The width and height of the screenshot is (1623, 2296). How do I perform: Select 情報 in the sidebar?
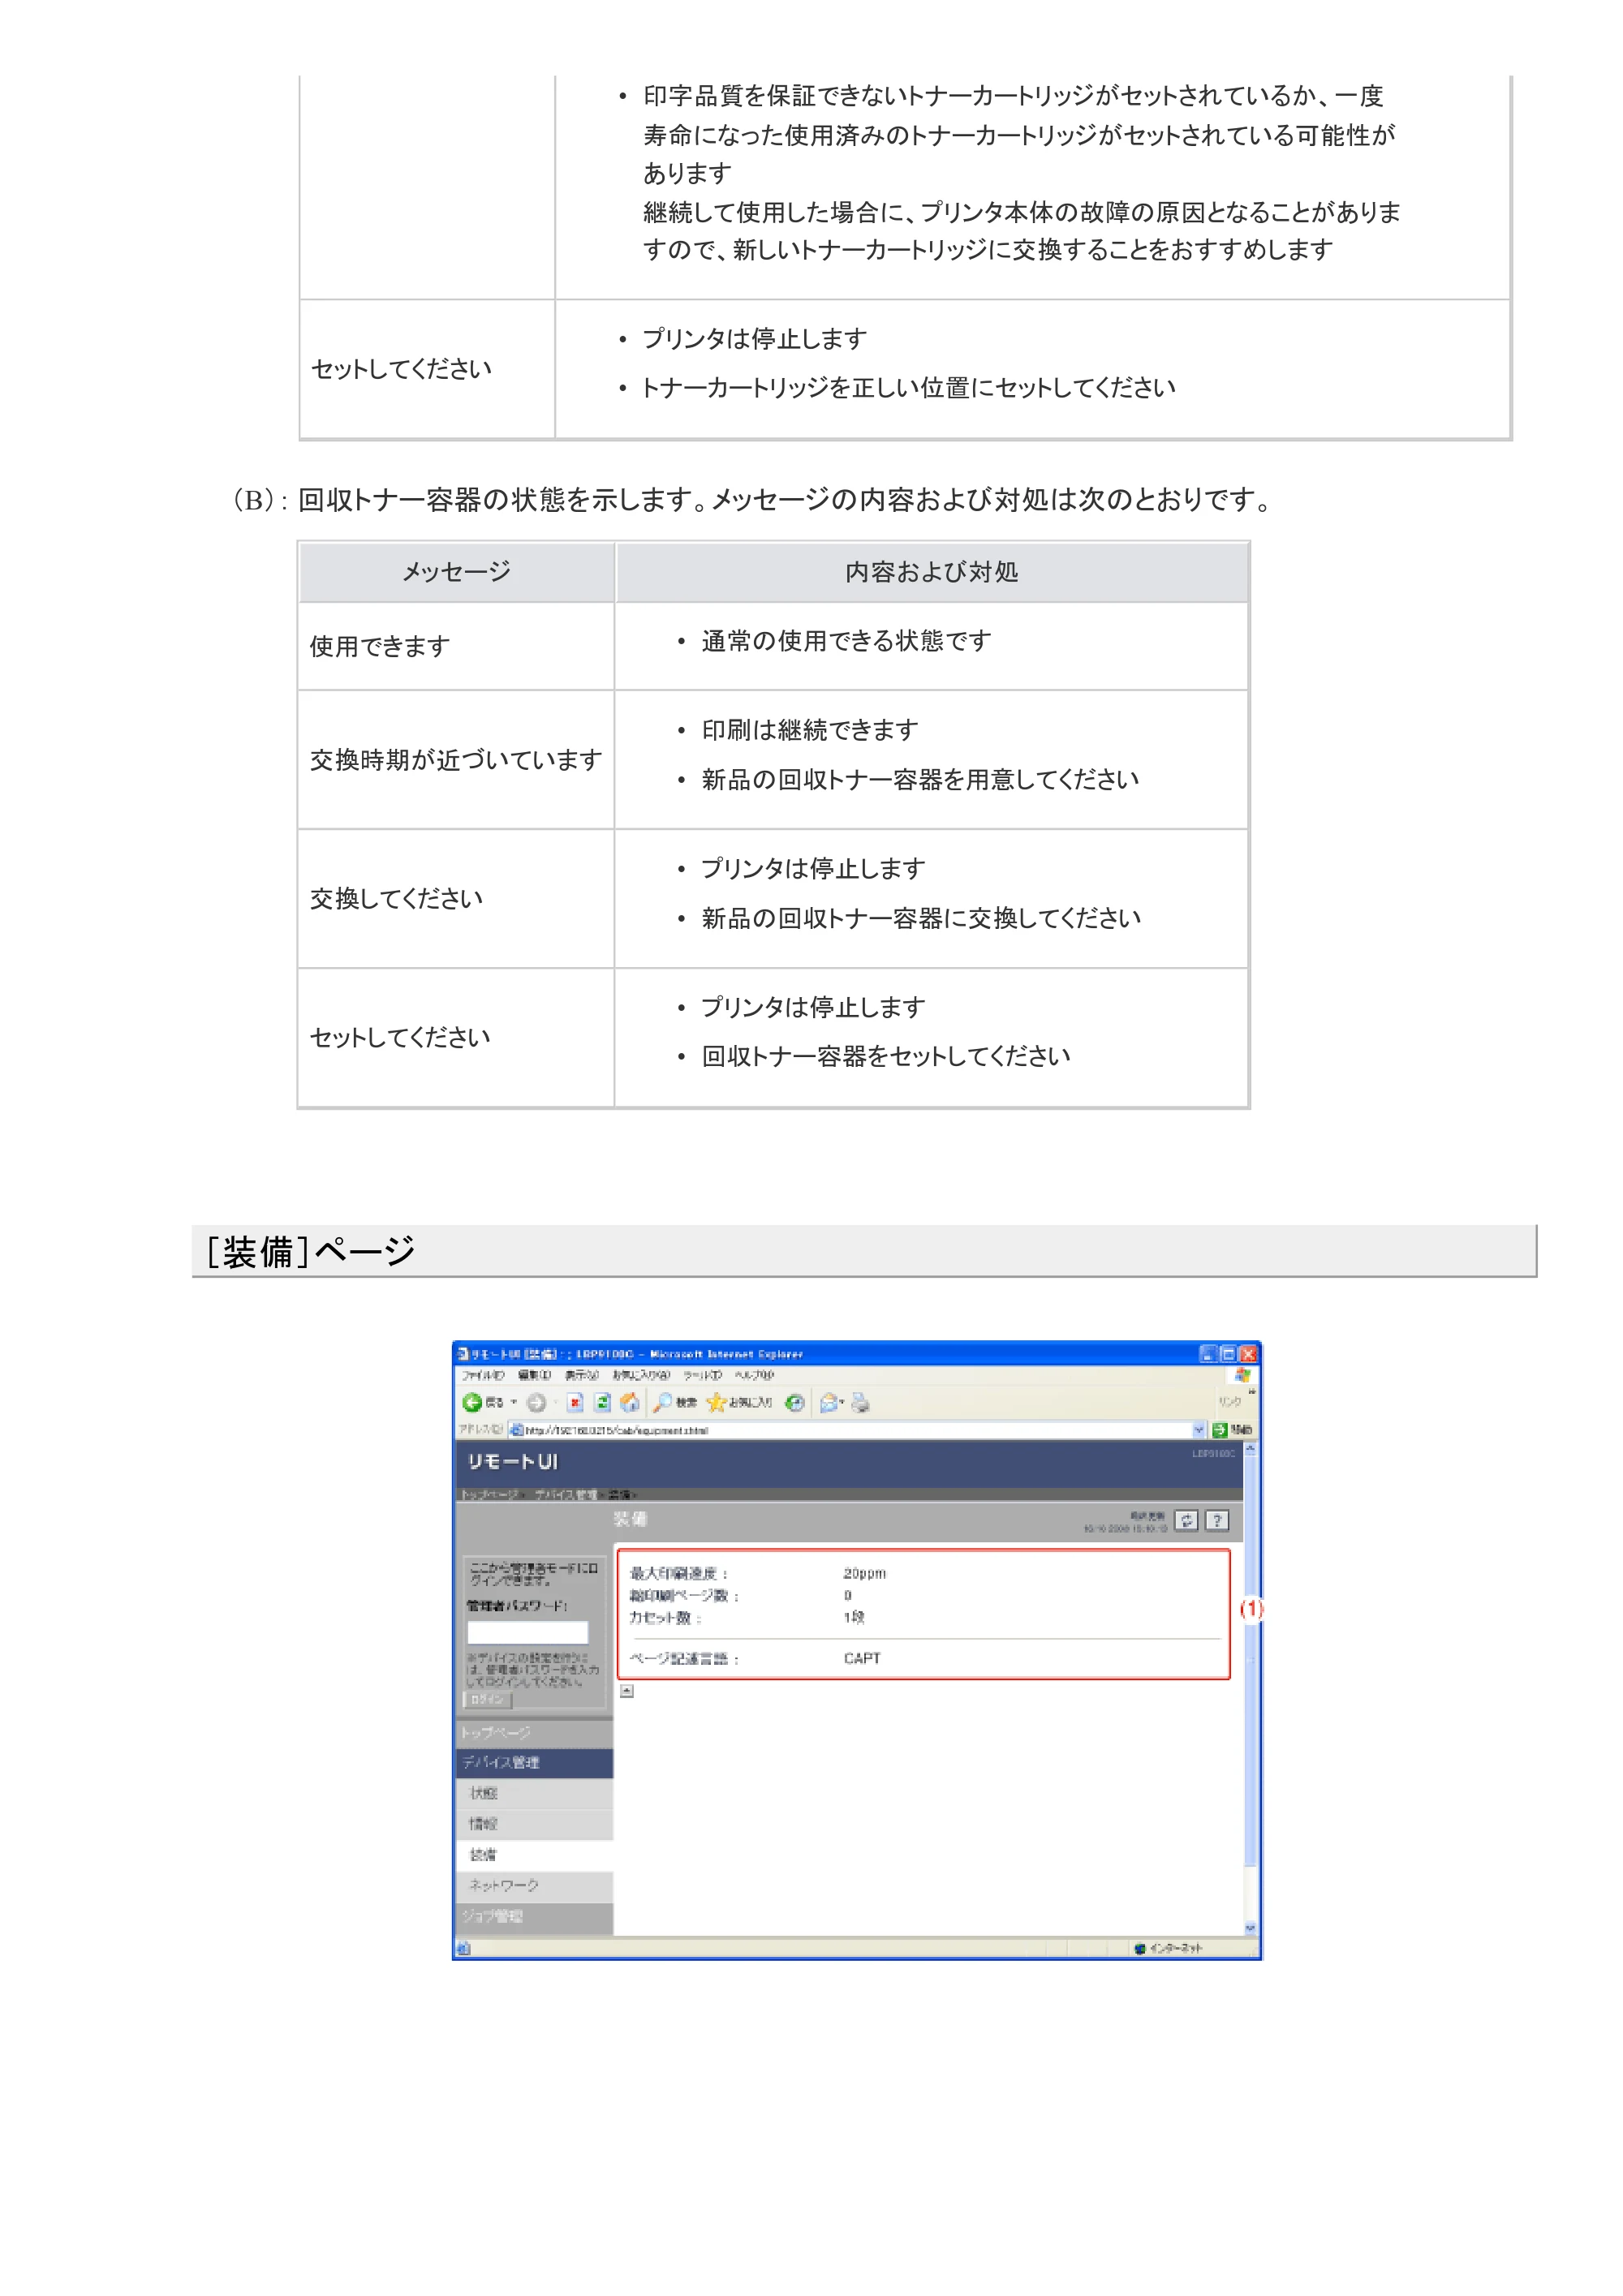tap(533, 1824)
